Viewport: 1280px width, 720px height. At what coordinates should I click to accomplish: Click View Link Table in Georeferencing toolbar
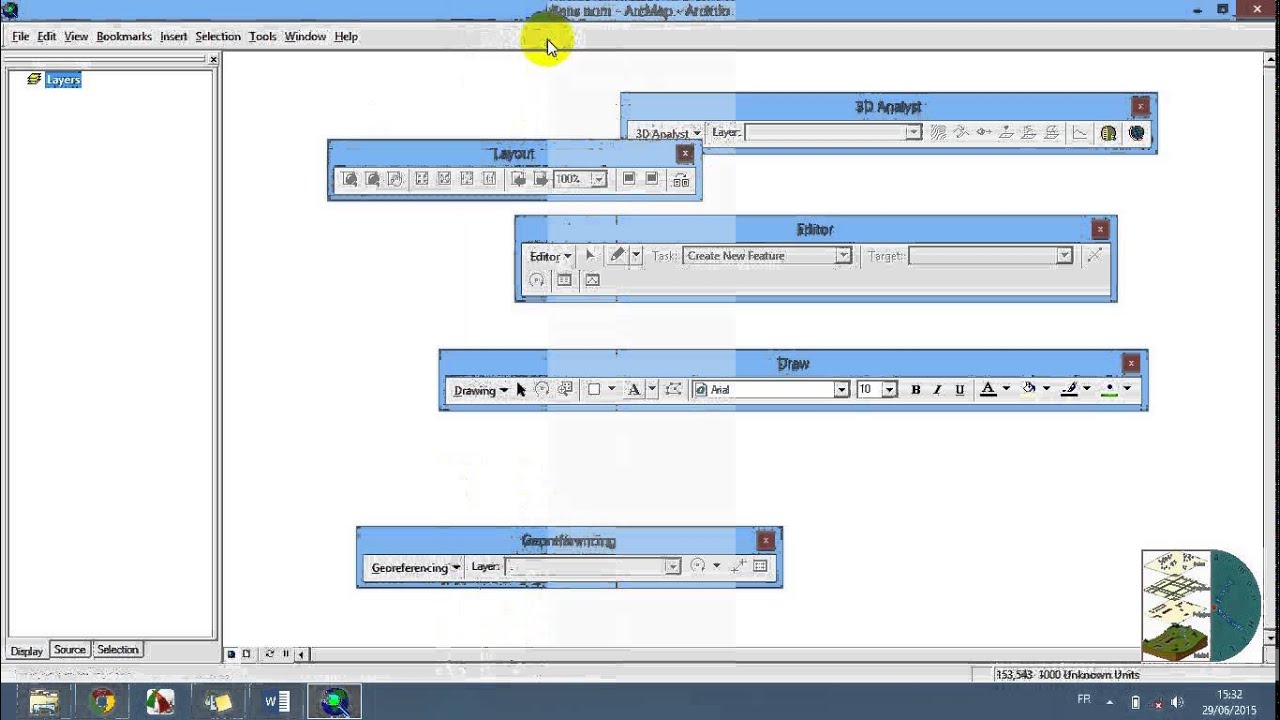pyautogui.click(x=760, y=566)
